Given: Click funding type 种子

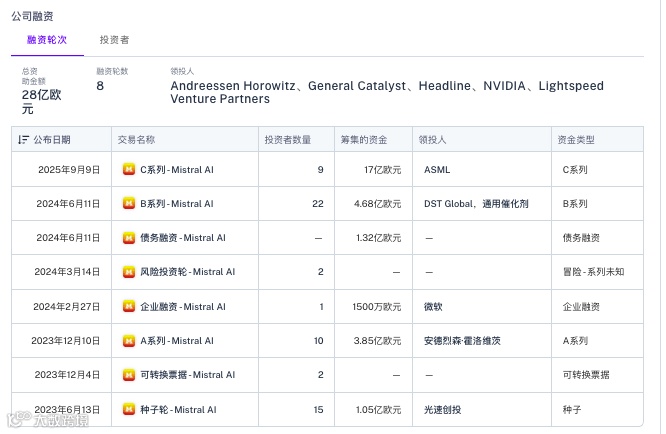Looking at the screenshot, I should [572, 410].
